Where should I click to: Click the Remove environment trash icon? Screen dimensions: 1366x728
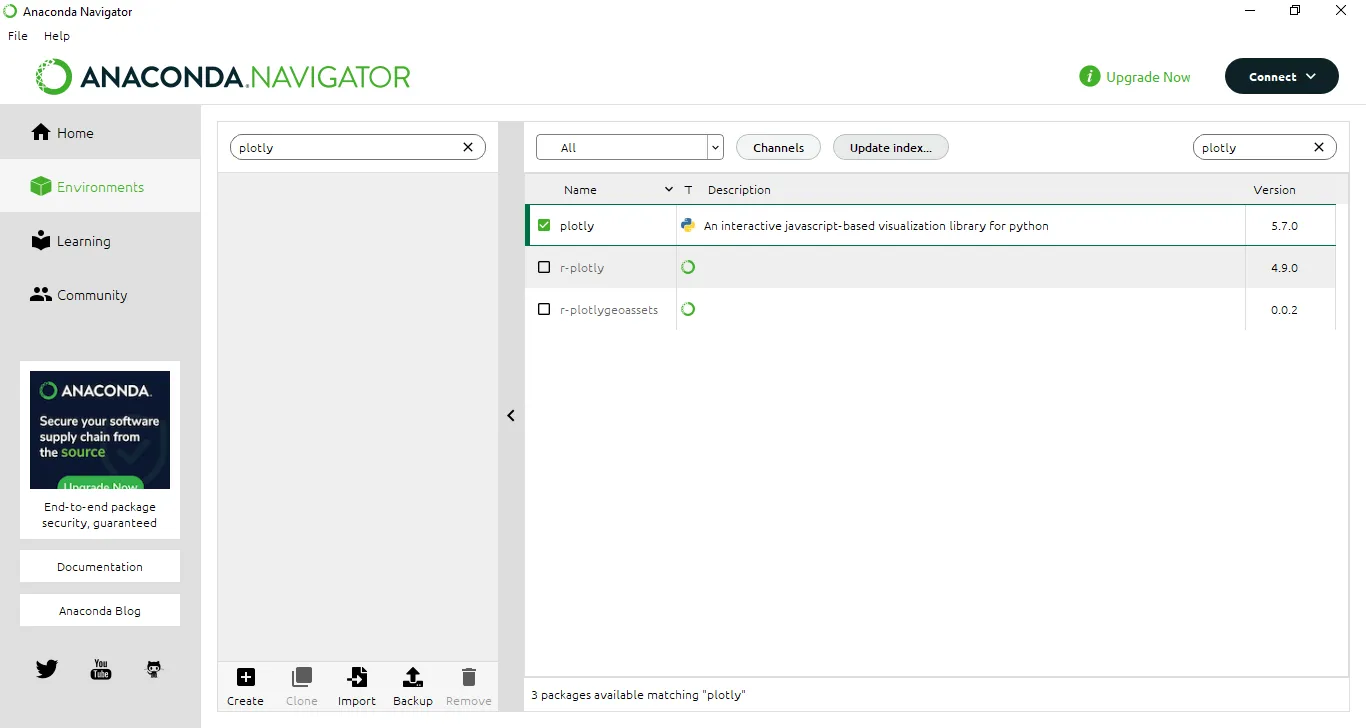tap(469, 677)
